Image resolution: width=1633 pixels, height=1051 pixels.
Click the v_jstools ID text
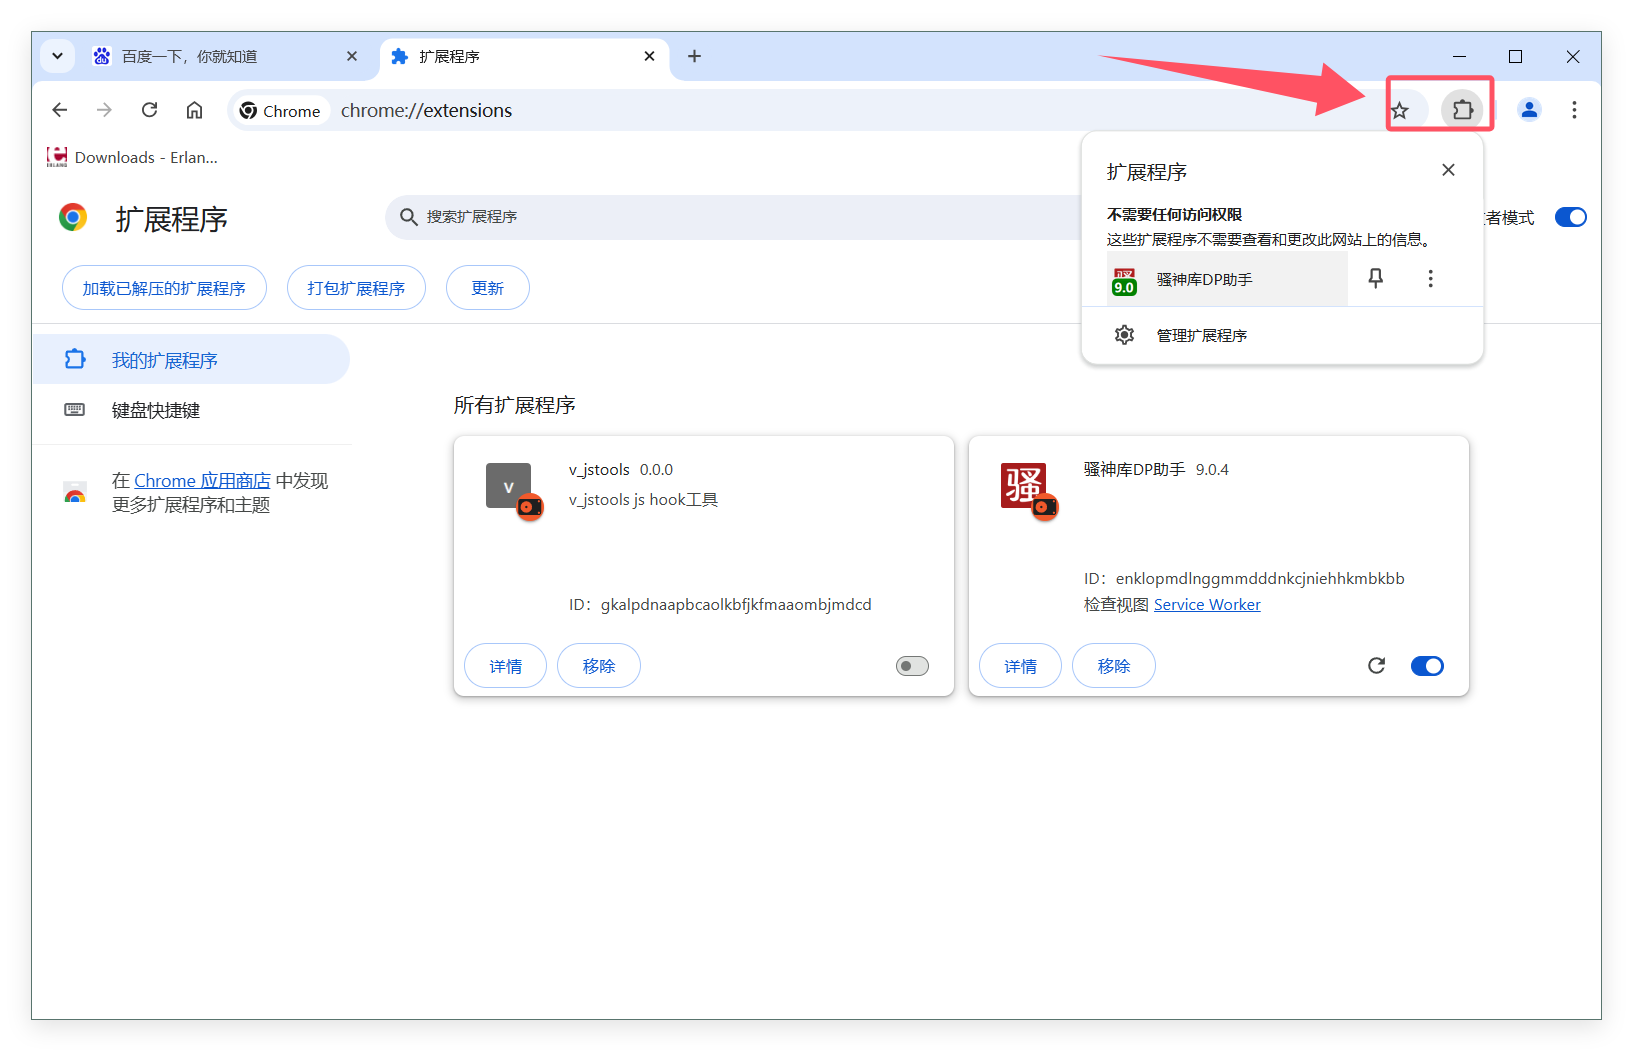click(720, 605)
